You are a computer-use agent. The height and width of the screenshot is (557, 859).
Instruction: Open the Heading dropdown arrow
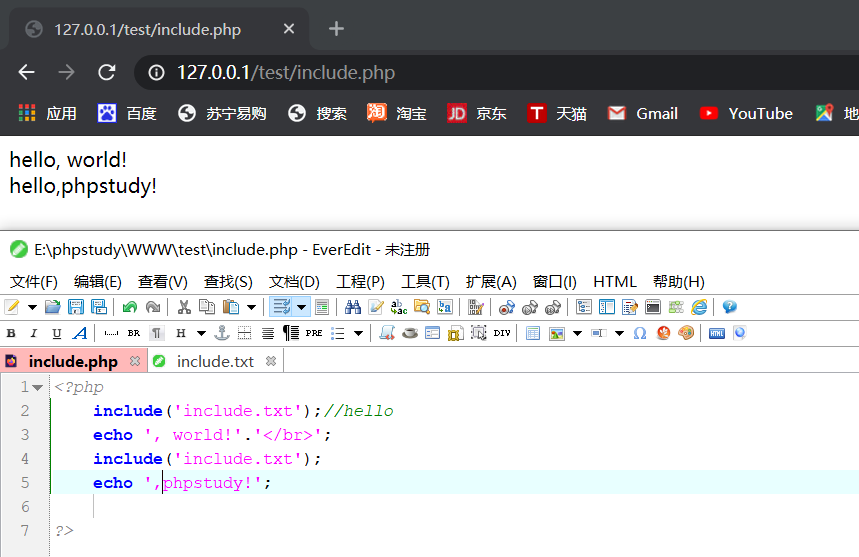click(x=201, y=333)
